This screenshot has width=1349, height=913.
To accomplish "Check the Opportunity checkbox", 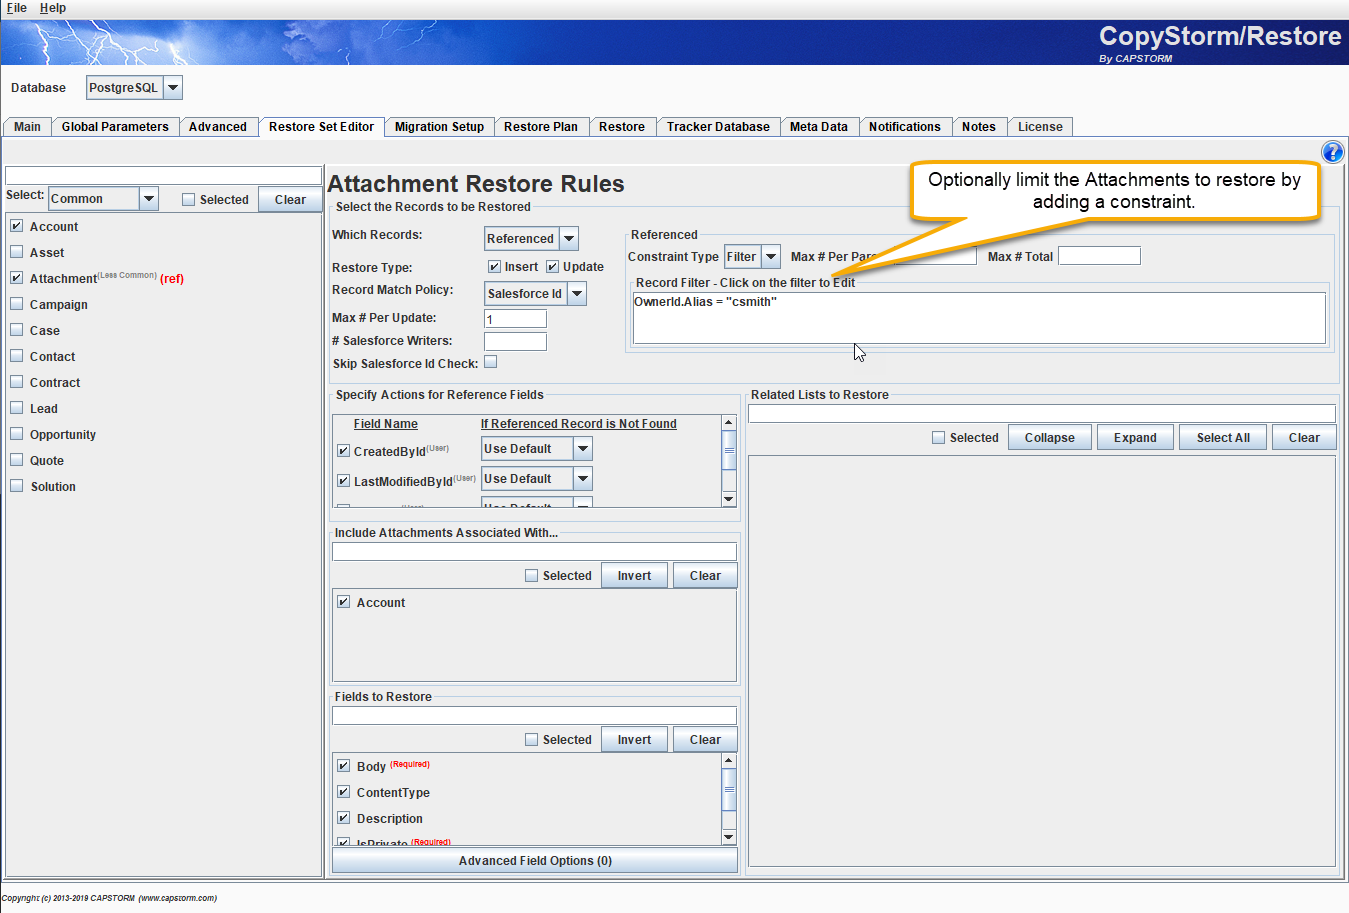I will coord(16,434).
